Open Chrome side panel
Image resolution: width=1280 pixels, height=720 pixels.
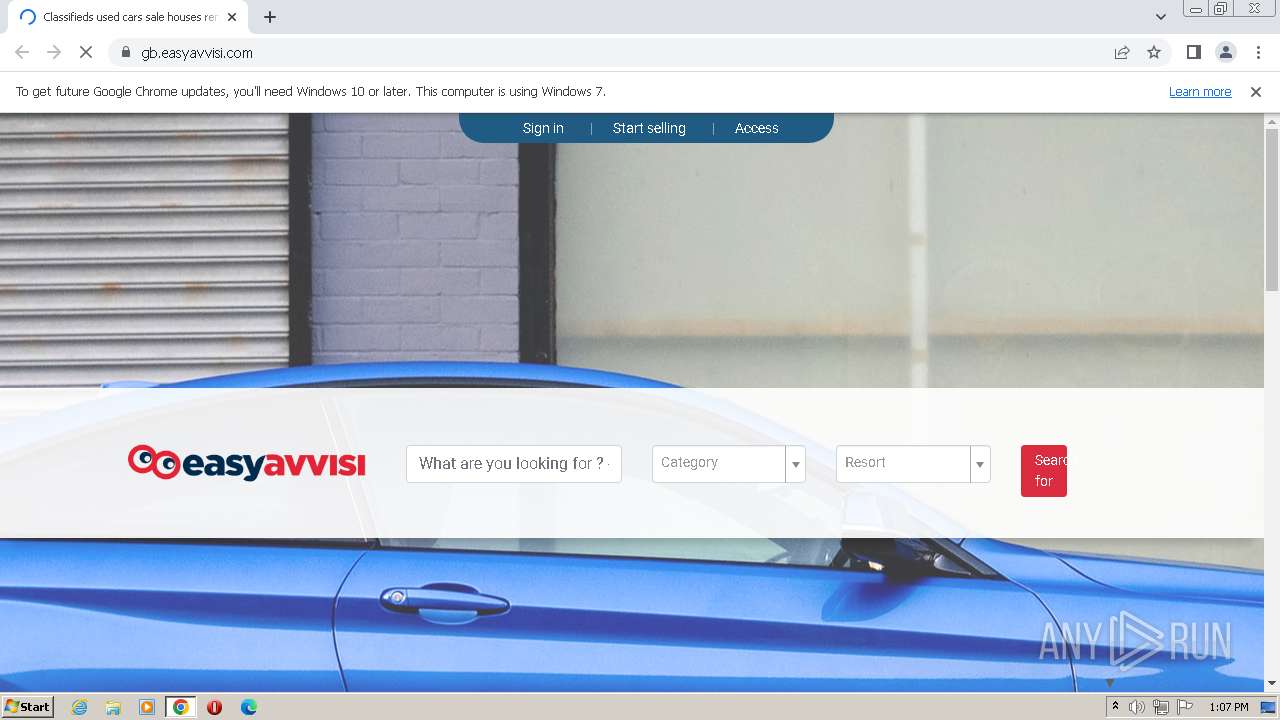click(1194, 52)
